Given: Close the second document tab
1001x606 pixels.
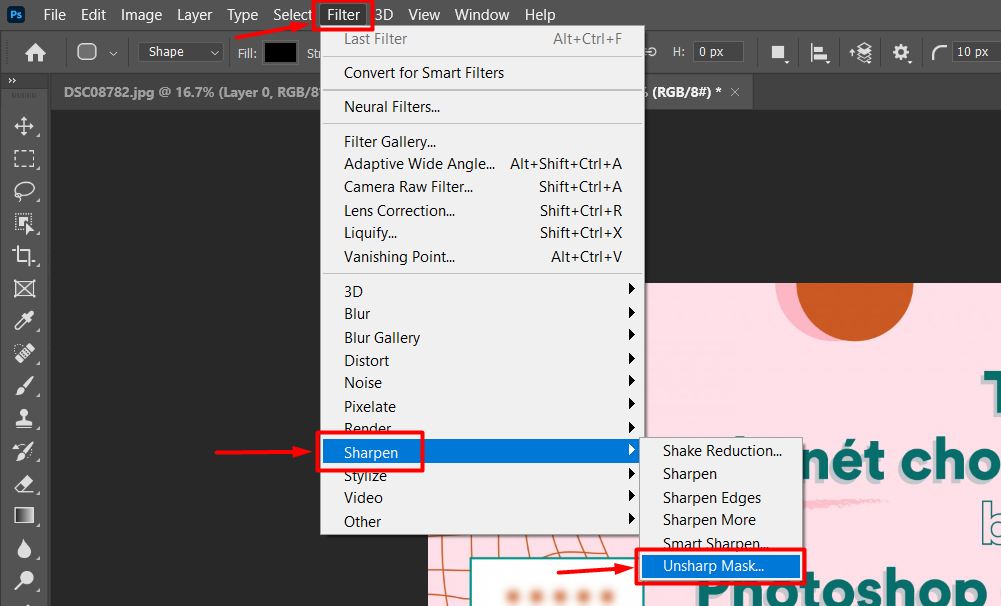Looking at the screenshot, I should 735,92.
